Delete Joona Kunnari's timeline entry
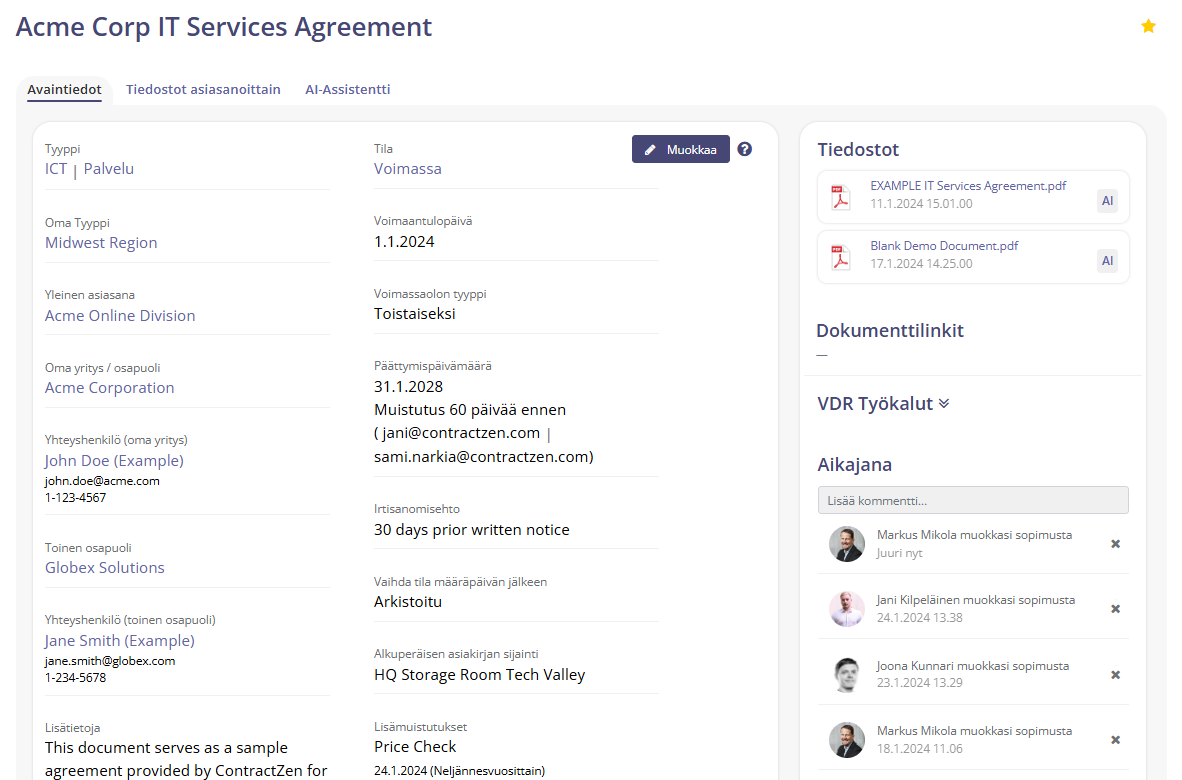 [x=1116, y=674]
